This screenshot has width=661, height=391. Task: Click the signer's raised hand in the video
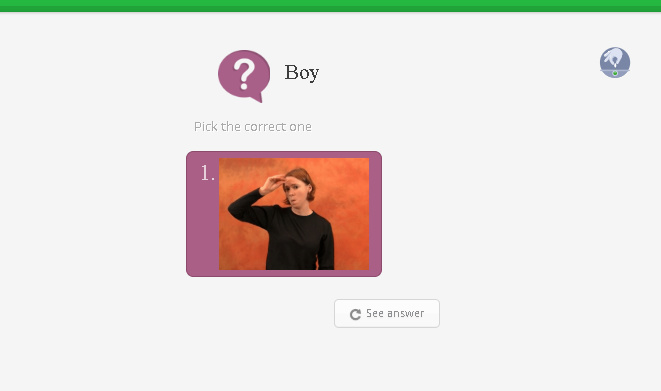pos(272,184)
